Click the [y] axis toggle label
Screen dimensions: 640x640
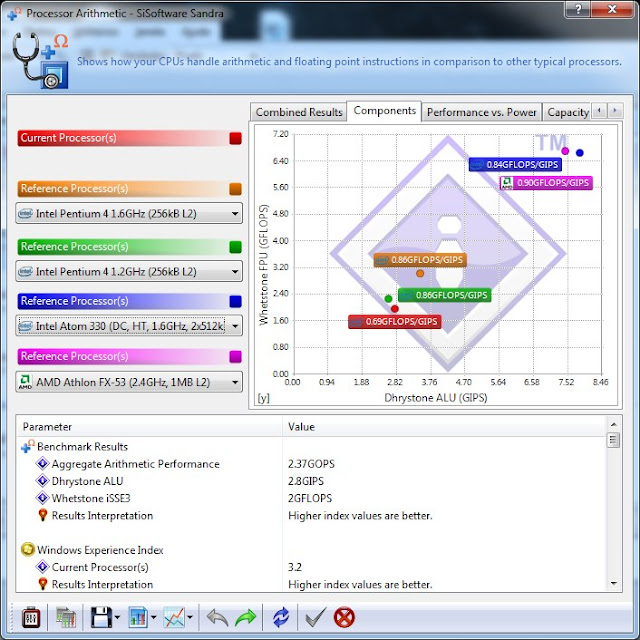click(x=263, y=398)
